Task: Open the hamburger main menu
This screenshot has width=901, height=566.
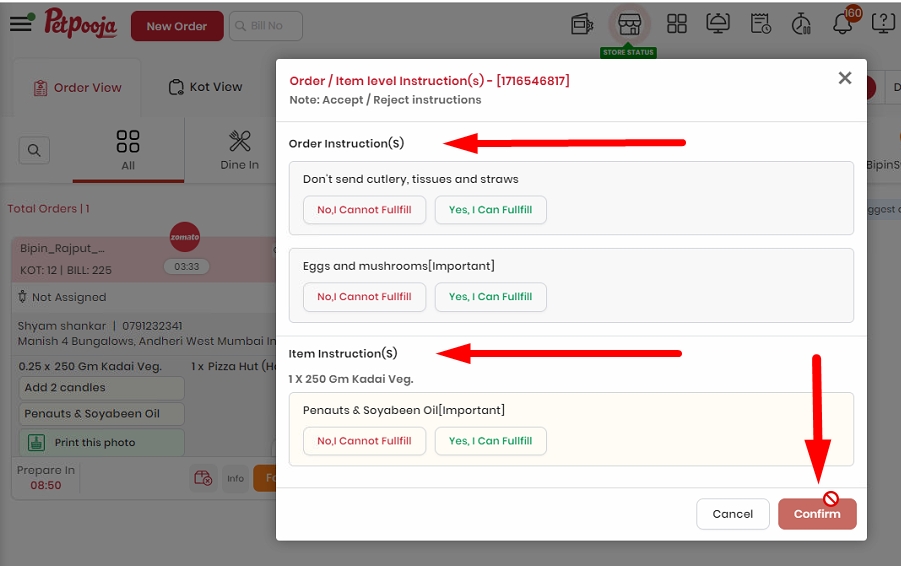Action: 21,24
